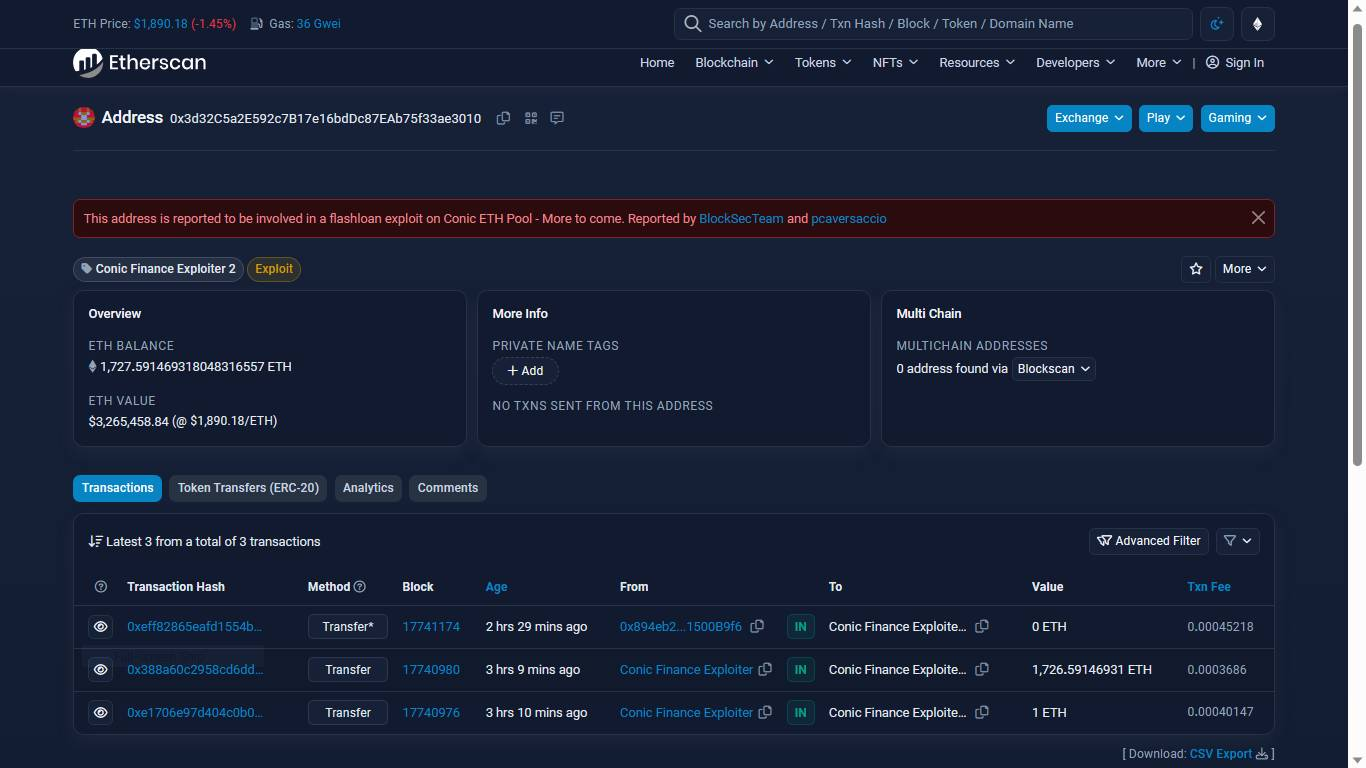Open address comments chat icon
Screen dimensions: 1366x768
(557, 118)
